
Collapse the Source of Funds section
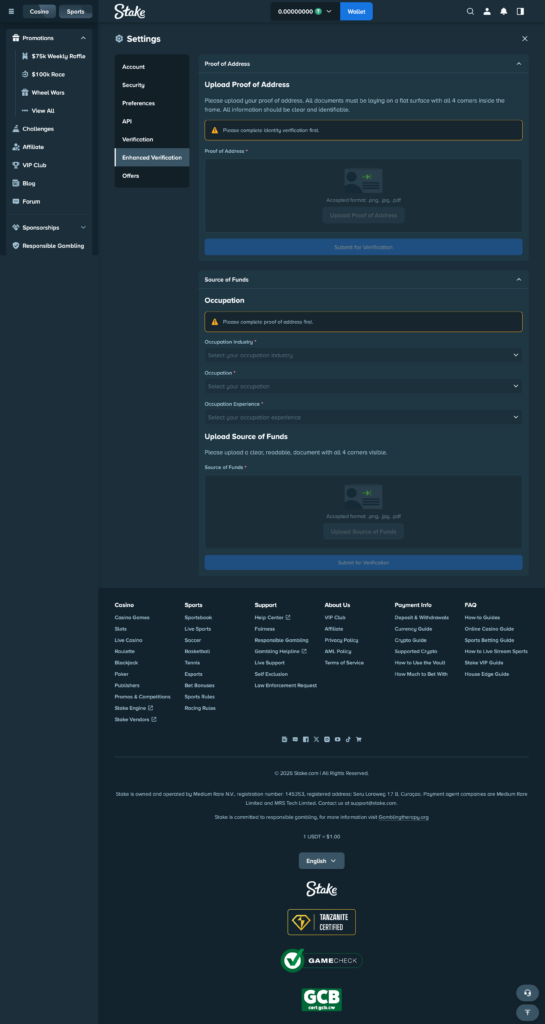coord(519,279)
